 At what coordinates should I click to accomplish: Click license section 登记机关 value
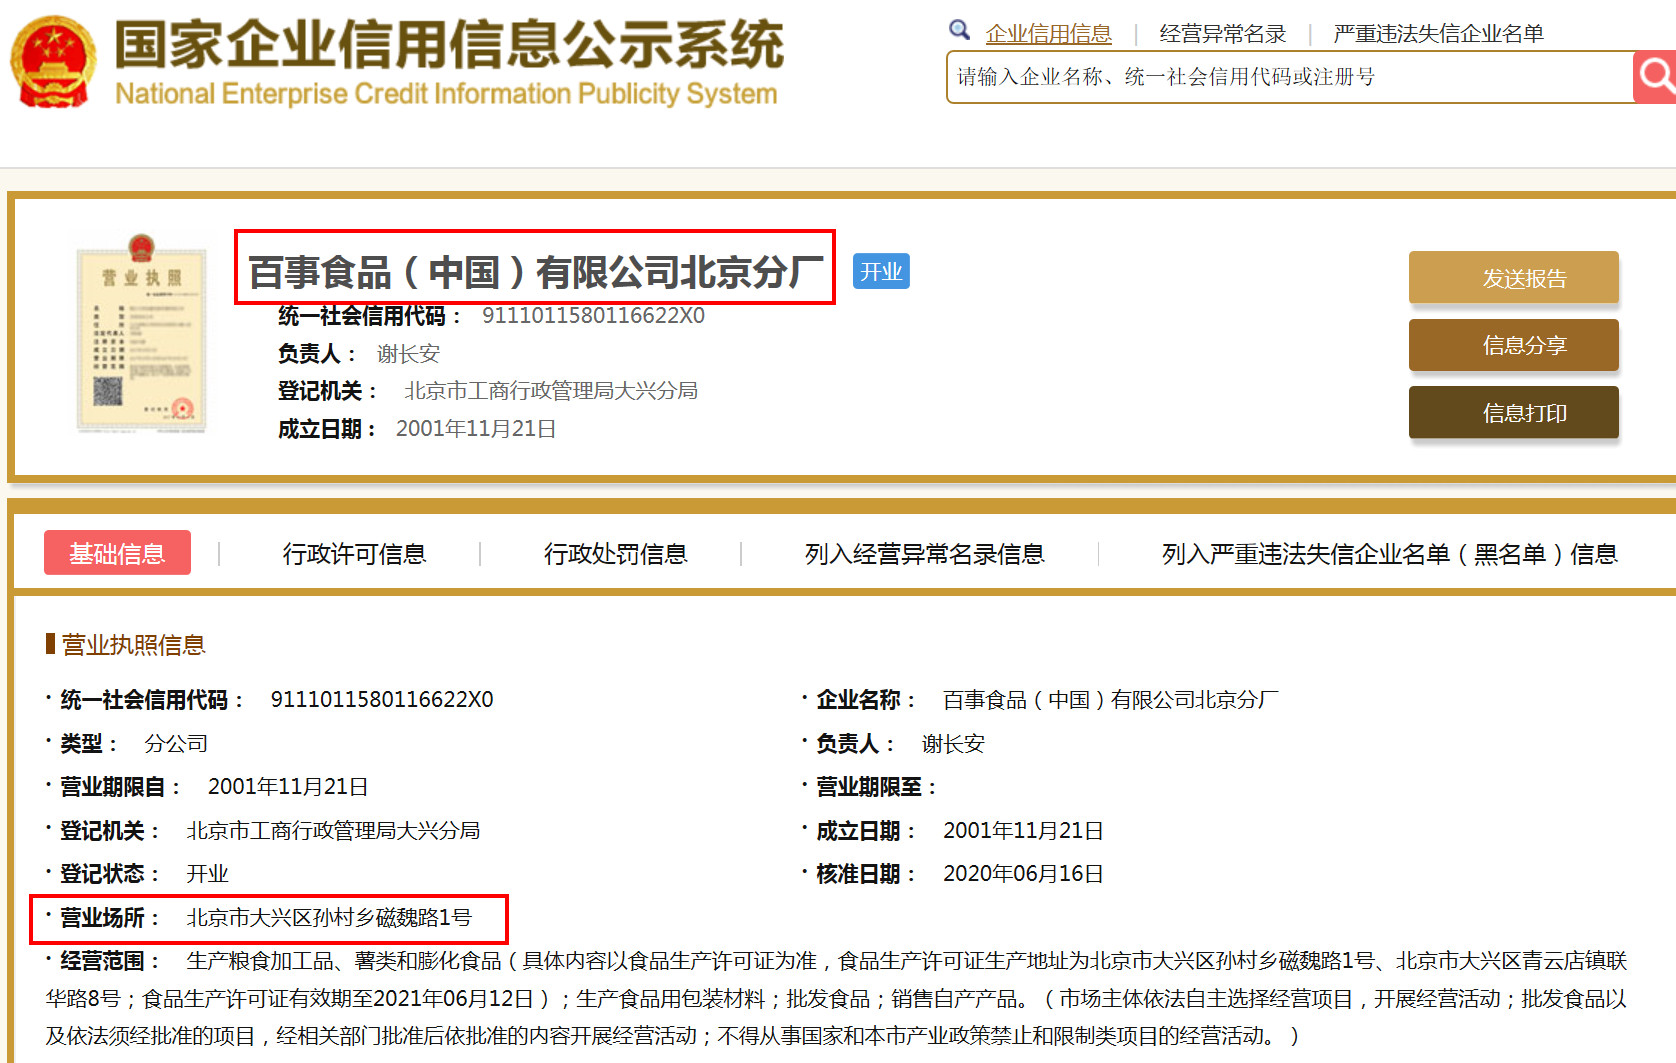click(x=333, y=831)
